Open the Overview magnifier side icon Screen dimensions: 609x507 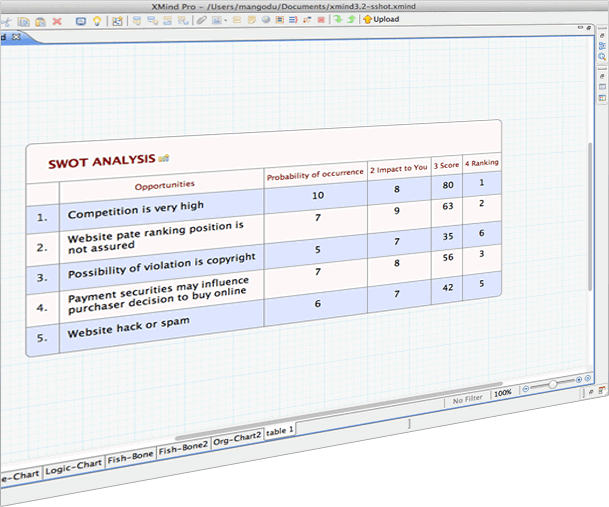pos(602,57)
